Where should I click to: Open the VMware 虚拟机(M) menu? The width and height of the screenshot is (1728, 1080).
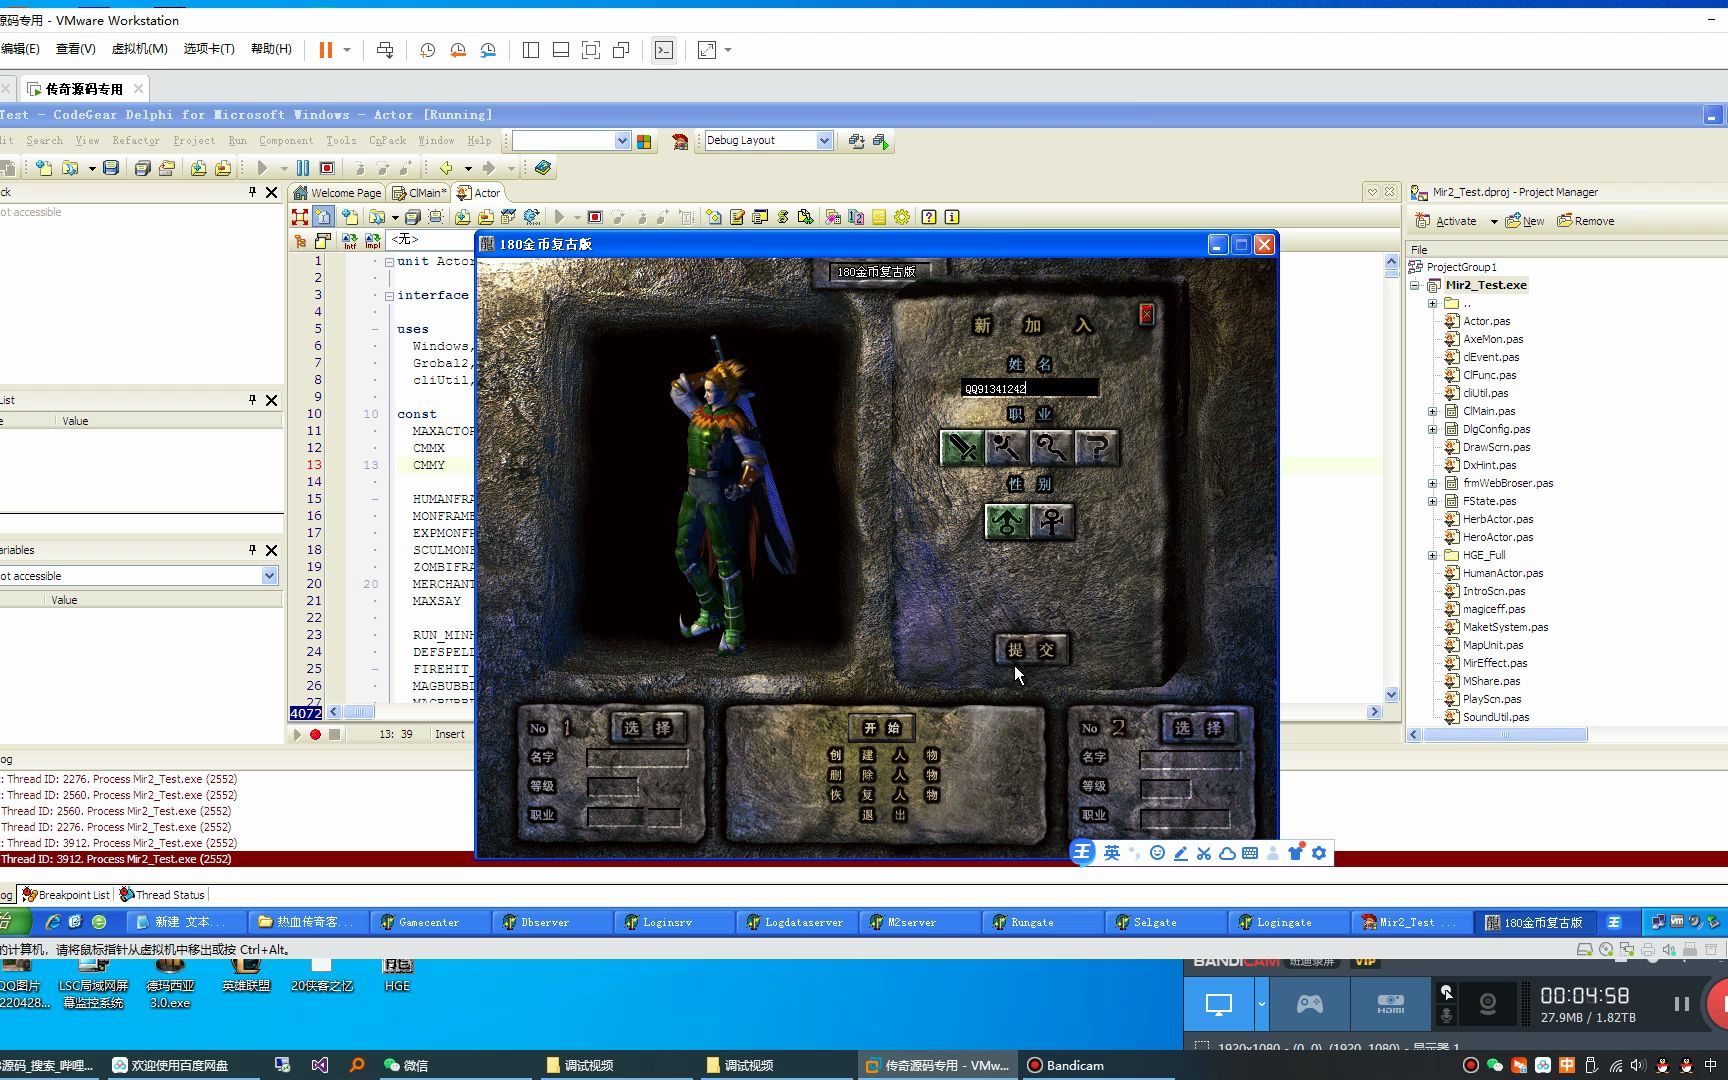139,49
